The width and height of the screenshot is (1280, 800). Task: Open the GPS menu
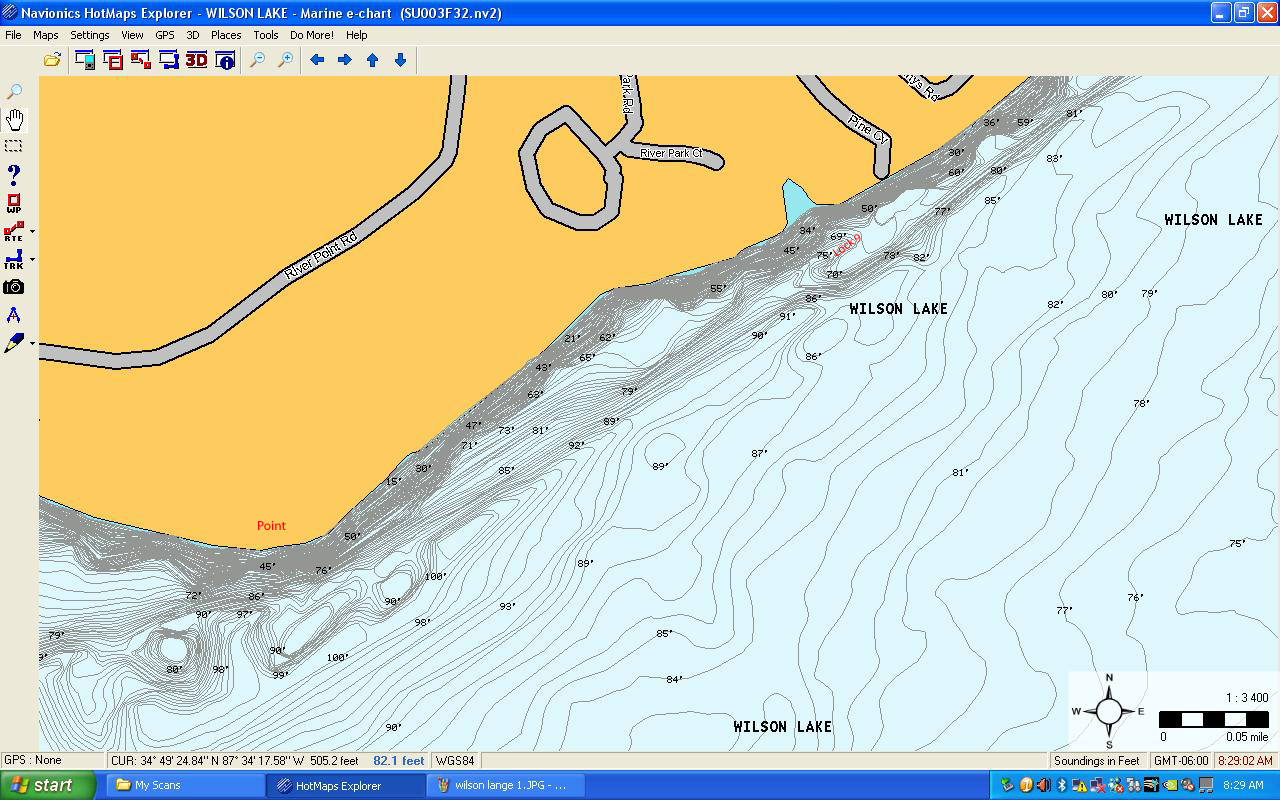164,35
